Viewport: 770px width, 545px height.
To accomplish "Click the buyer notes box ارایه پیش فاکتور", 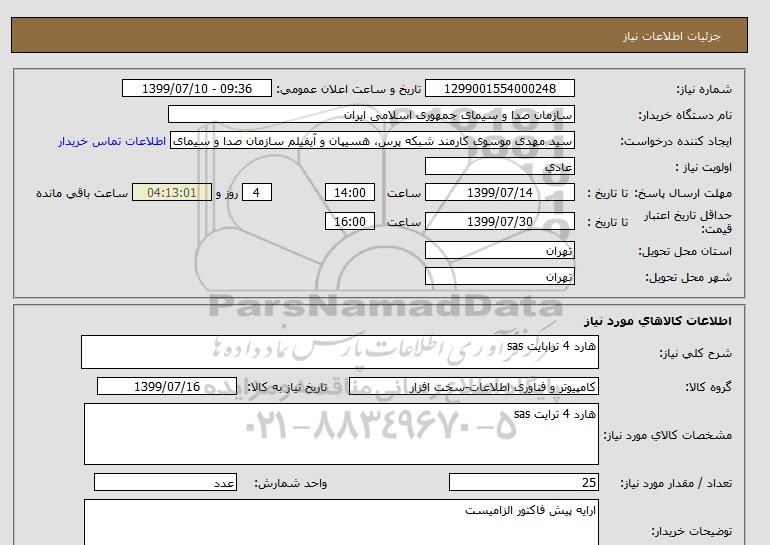I will click(341, 522).
